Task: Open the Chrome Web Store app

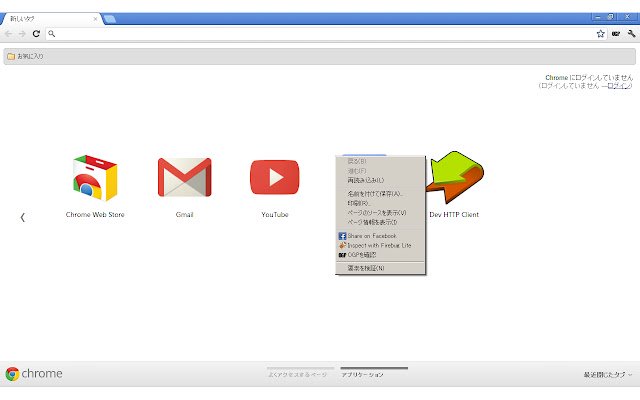Action: point(95,178)
